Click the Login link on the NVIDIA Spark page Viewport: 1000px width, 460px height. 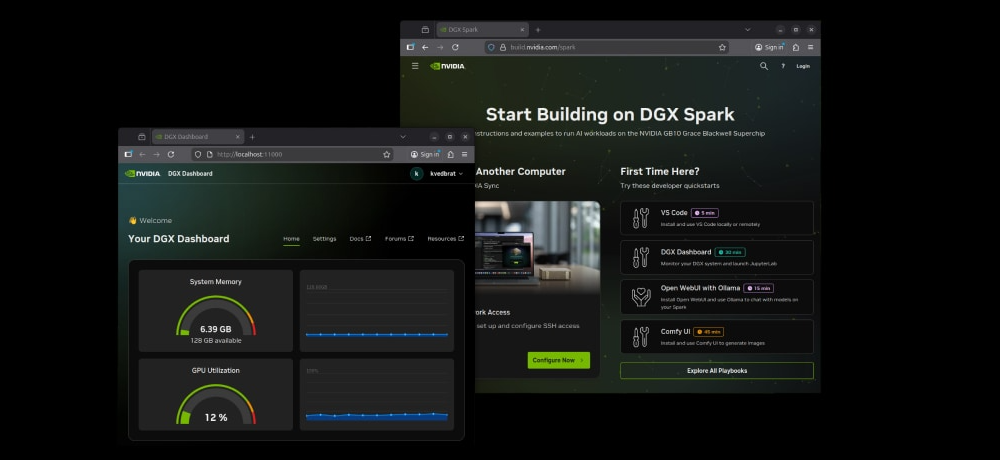803,66
